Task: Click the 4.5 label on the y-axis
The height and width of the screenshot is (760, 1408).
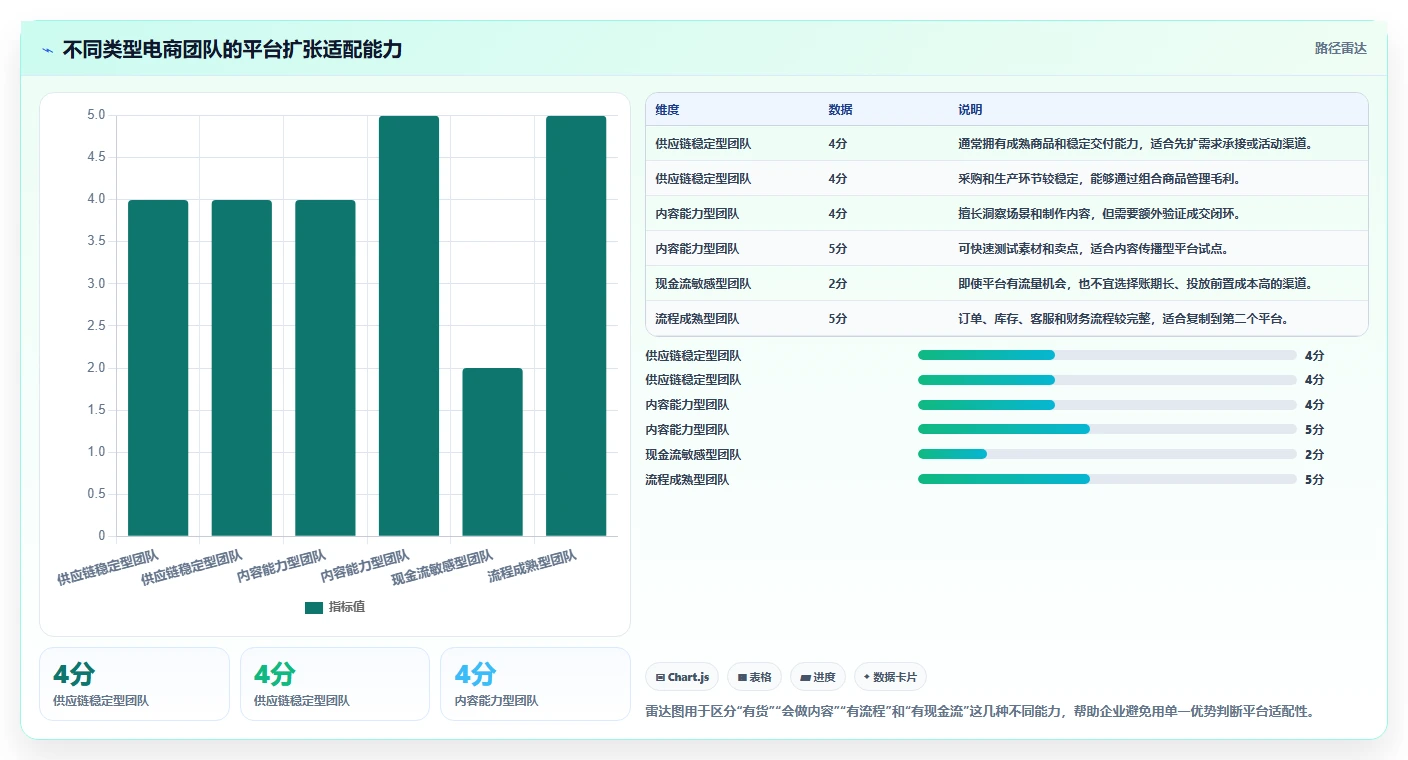Action: pos(96,157)
